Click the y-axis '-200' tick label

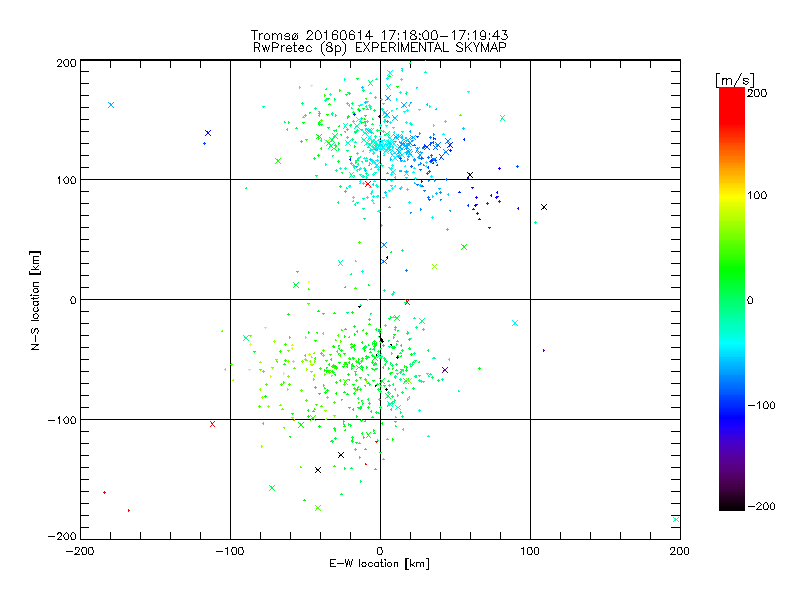pos(62,536)
